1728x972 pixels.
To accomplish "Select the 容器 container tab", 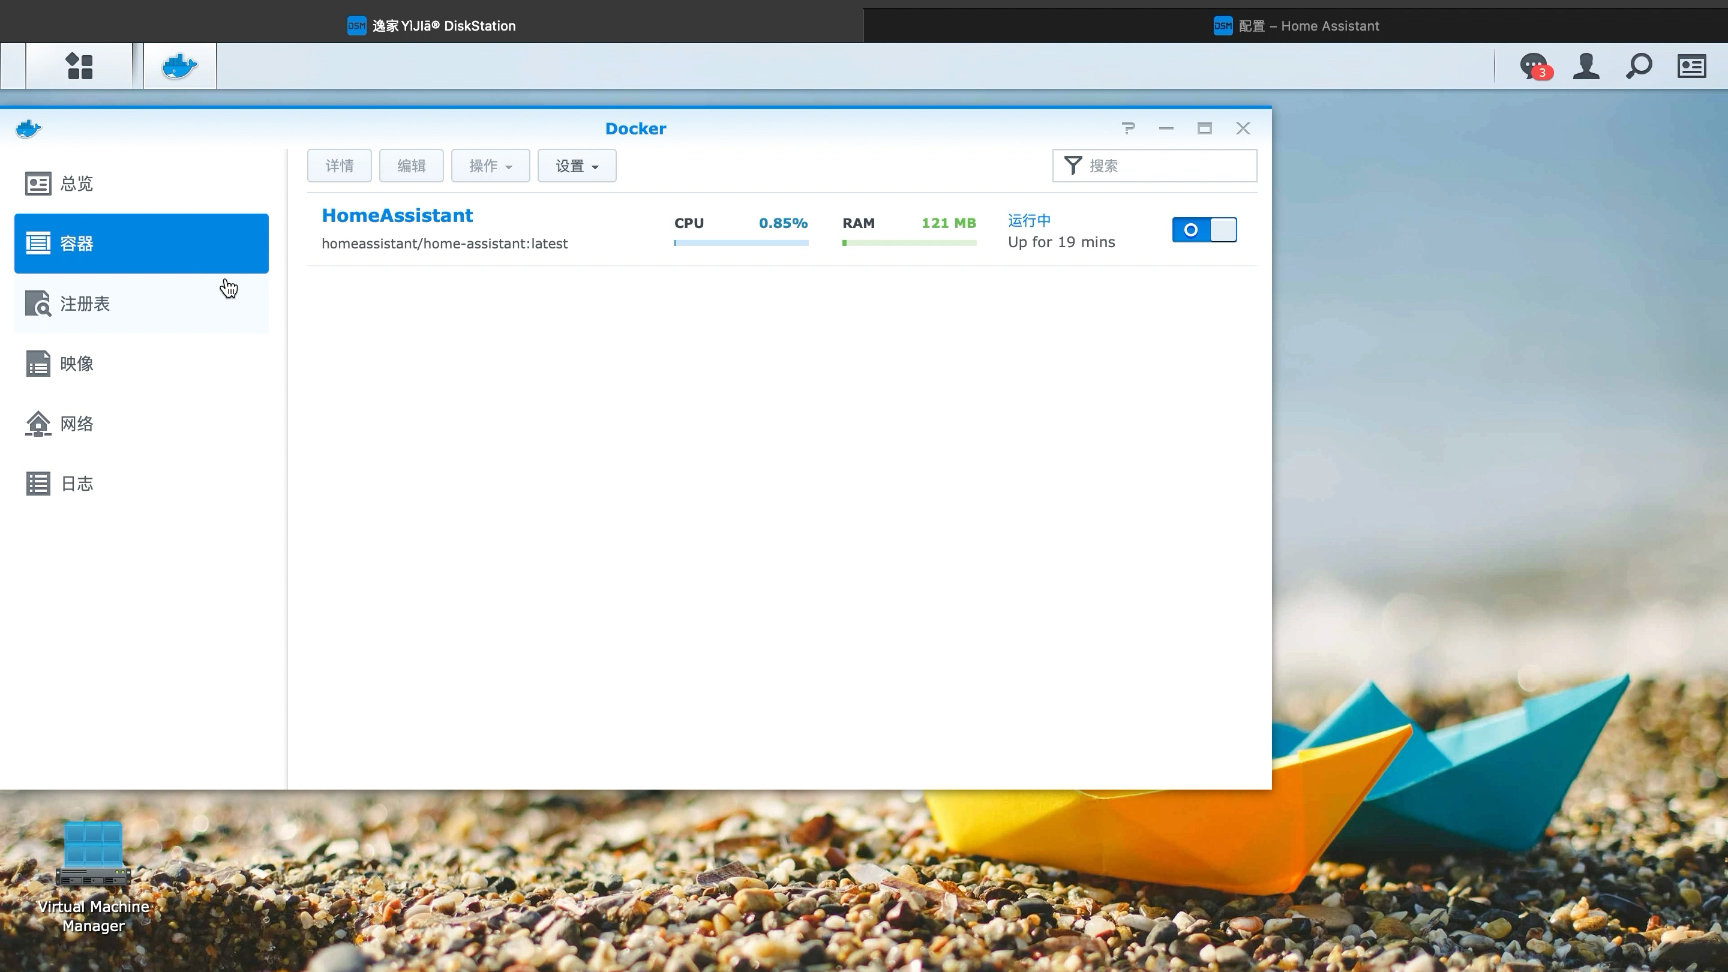I will tap(141, 243).
